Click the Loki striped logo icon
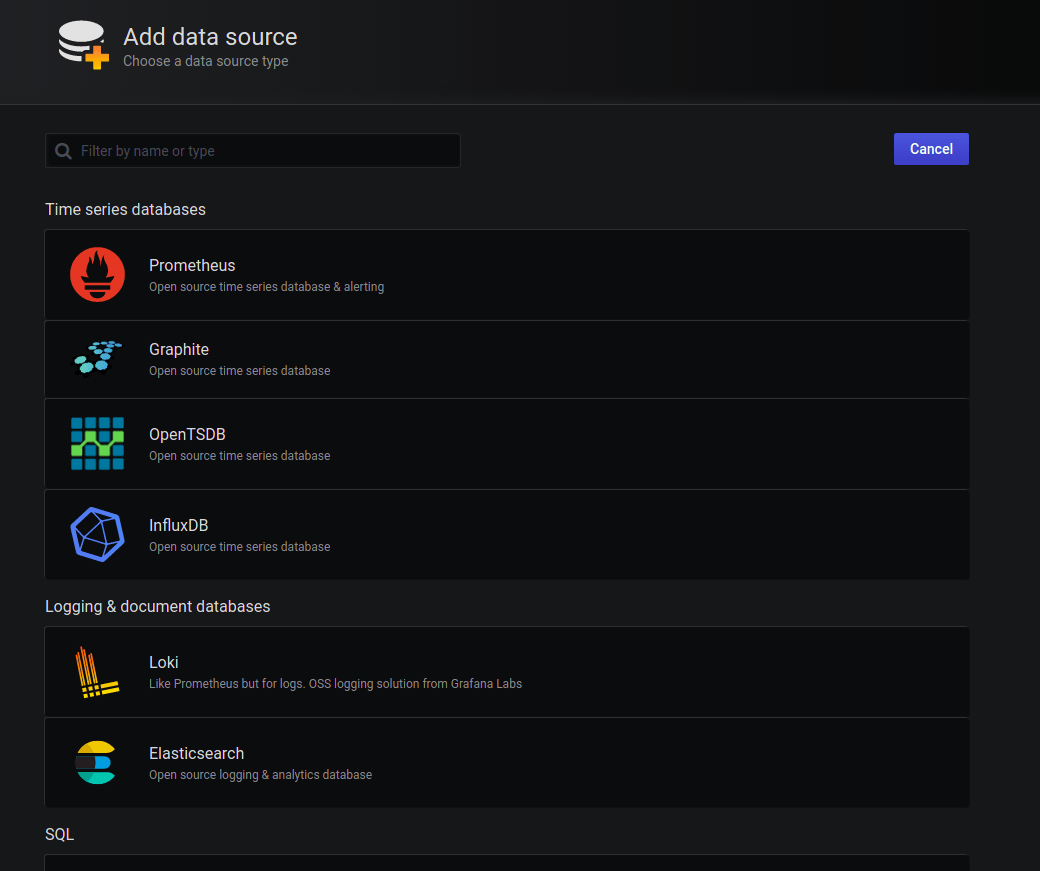The height and width of the screenshot is (871, 1040). point(97,672)
